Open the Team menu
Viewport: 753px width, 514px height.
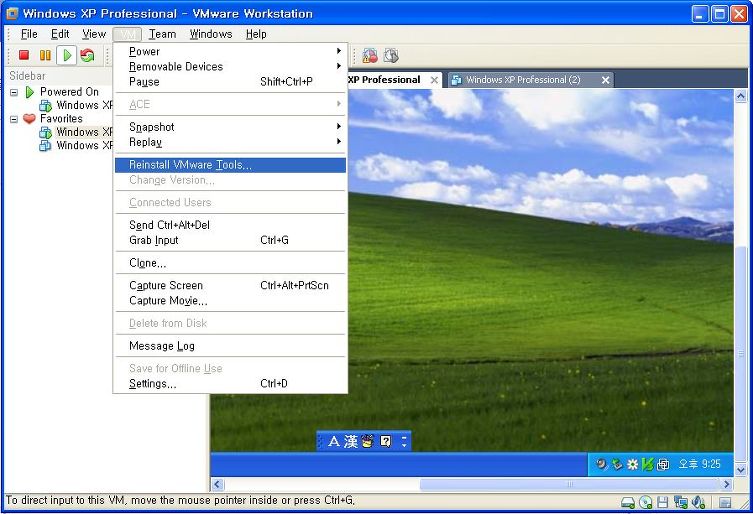[x=162, y=34]
